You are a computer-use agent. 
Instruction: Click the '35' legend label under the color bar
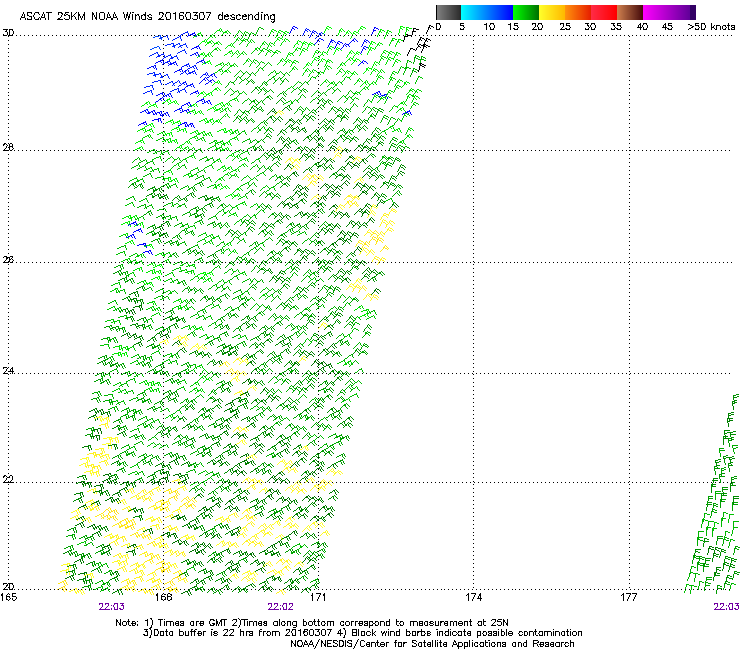616,27
